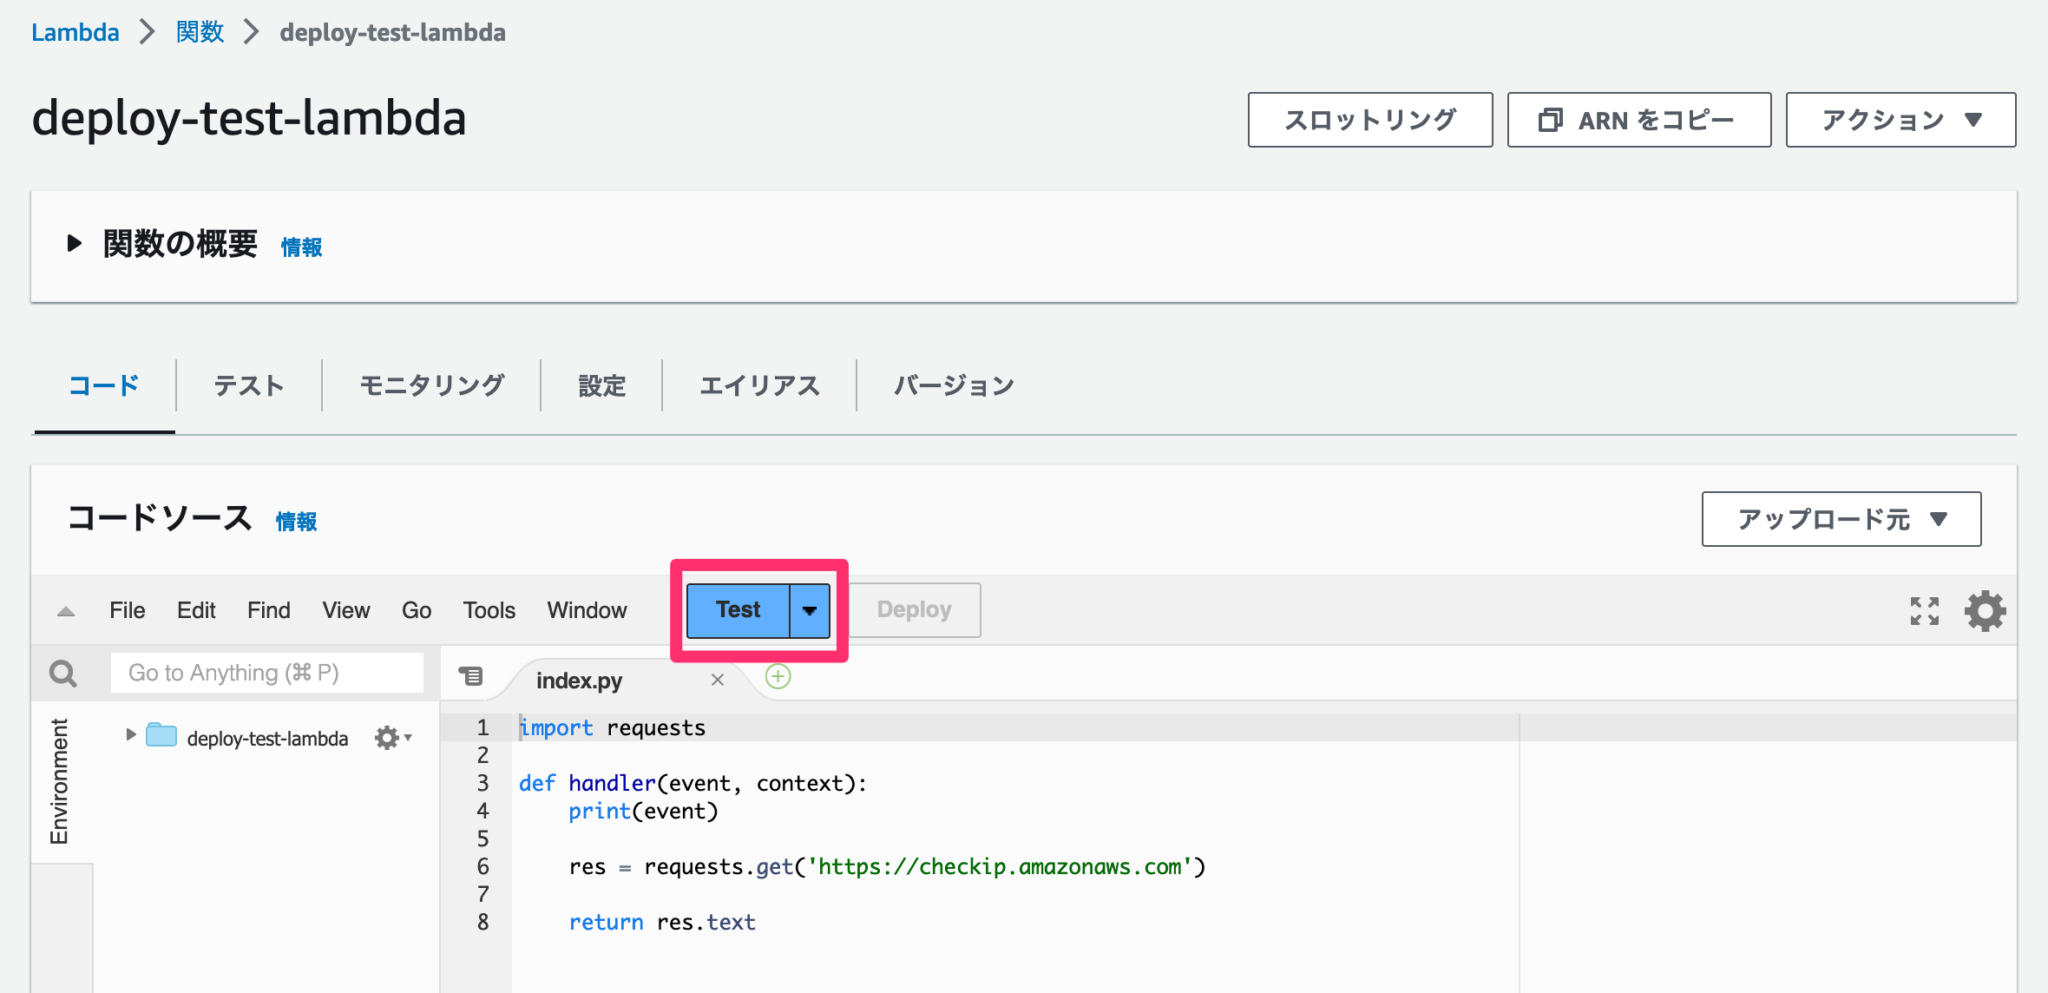The image size is (2048, 993).
Task: Open the Test button dropdown arrow
Action: [809, 610]
